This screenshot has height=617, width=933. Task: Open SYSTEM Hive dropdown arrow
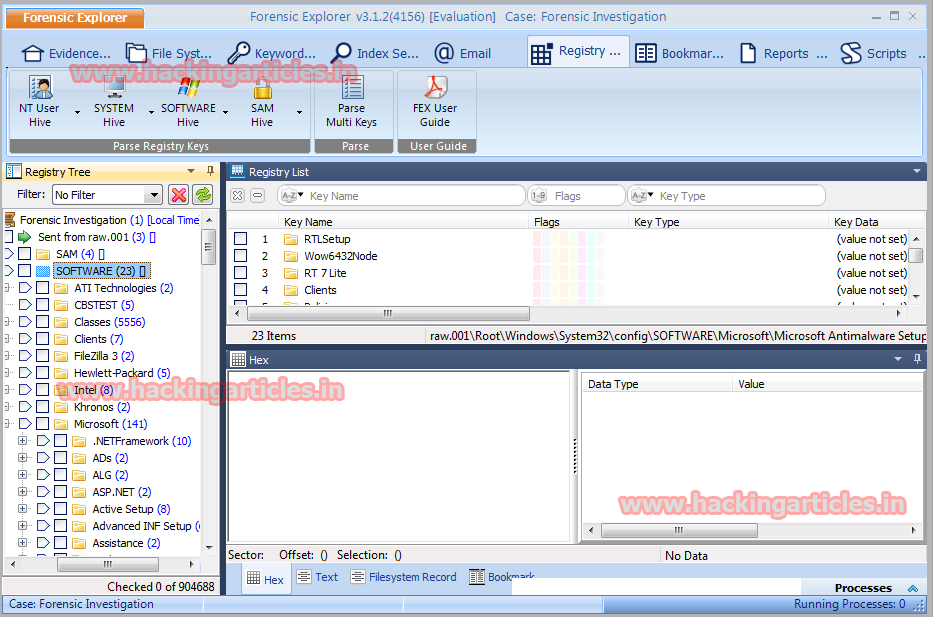coord(151,112)
